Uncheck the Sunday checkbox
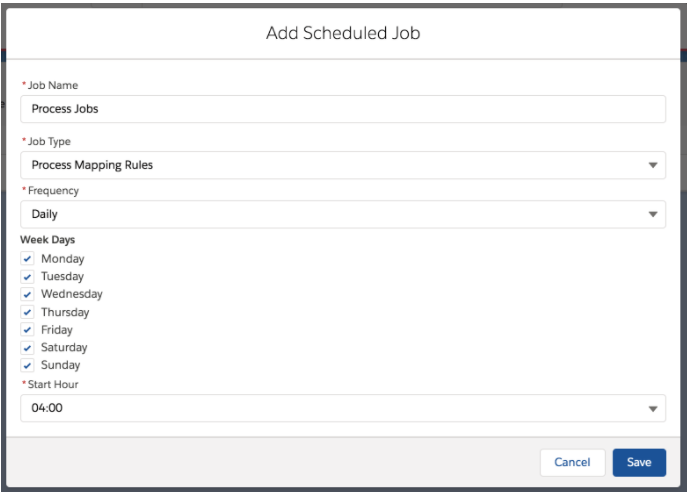The width and height of the screenshot is (692, 494). tap(27, 365)
